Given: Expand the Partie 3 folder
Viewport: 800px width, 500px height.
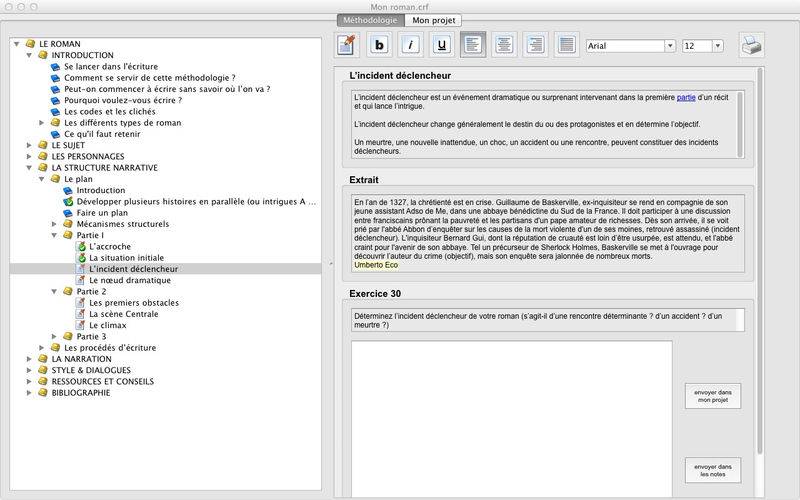Looking at the screenshot, I should (x=54, y=336).
